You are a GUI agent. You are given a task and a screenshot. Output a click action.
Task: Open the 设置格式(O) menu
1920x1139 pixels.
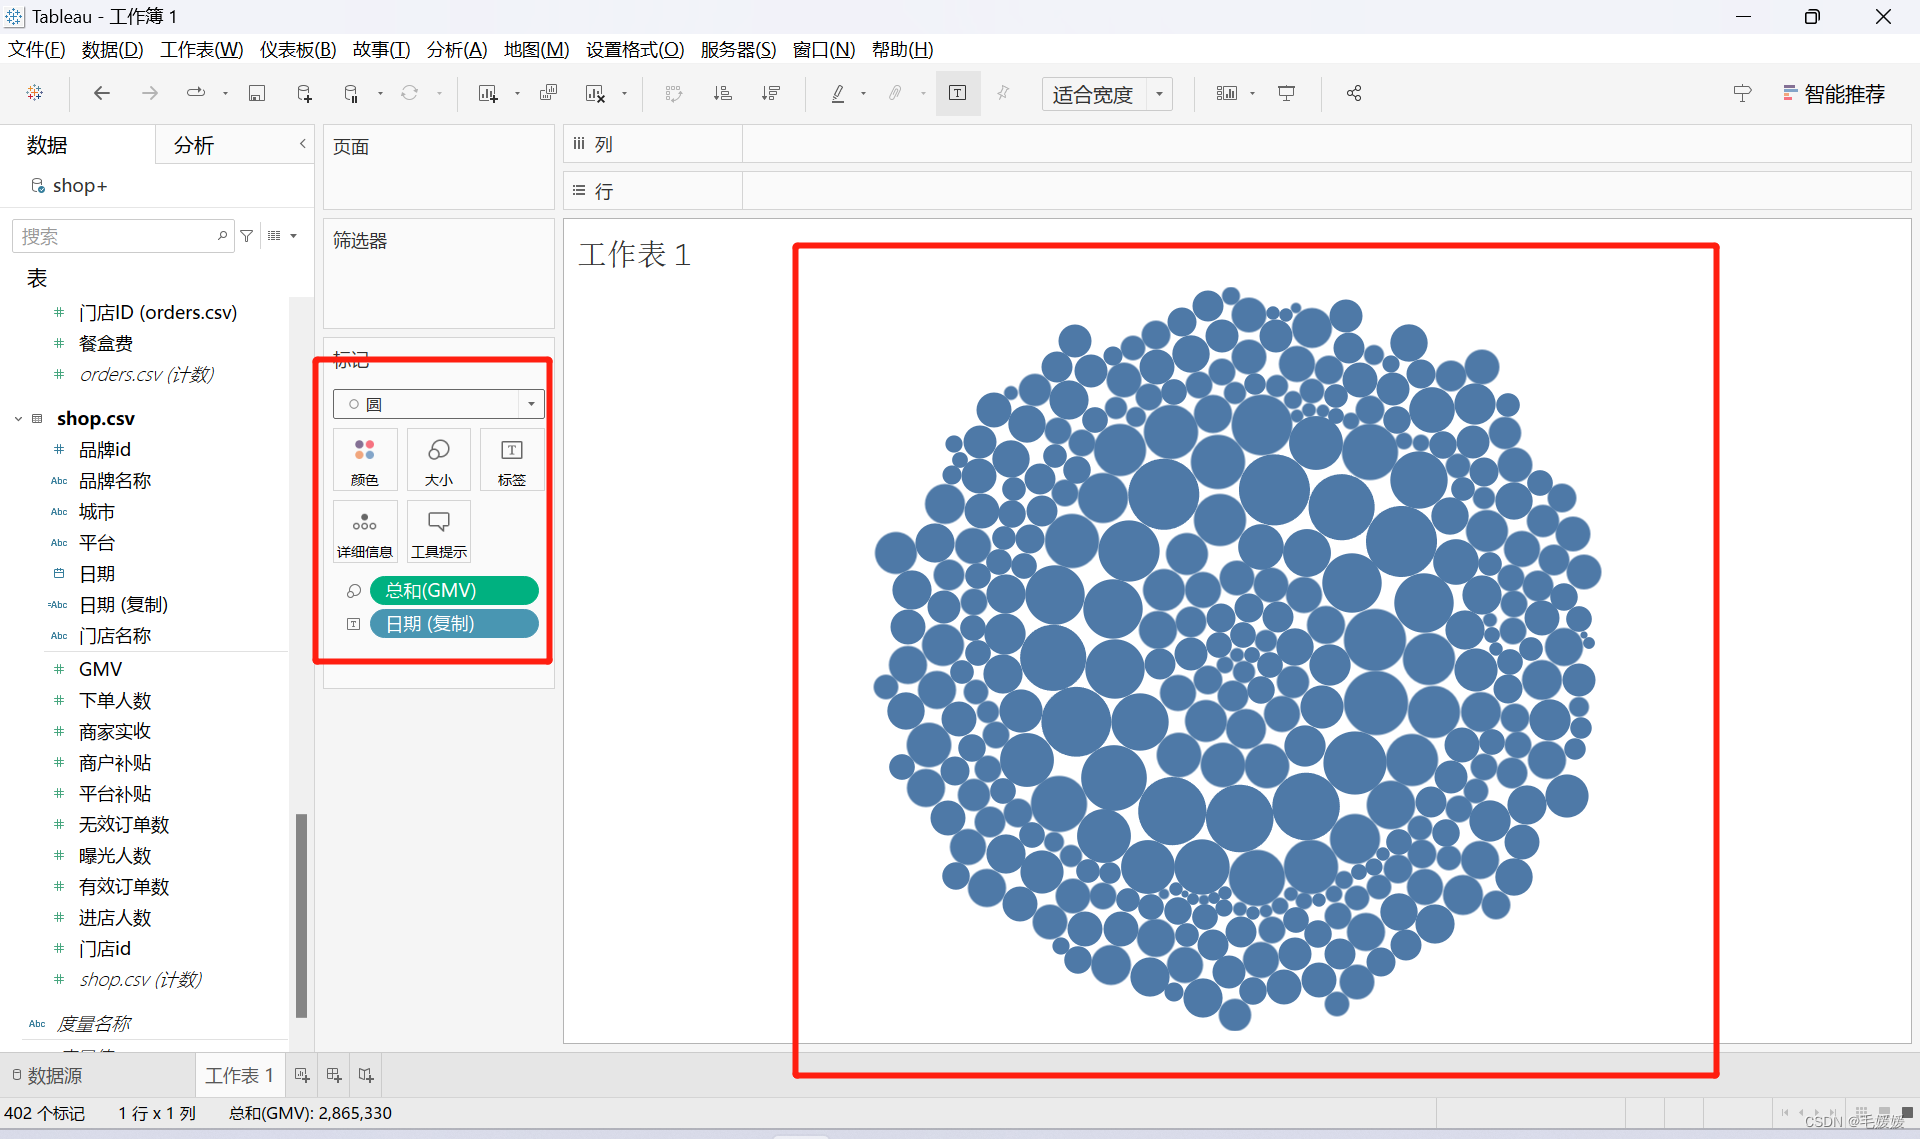[x=635, y=49]
